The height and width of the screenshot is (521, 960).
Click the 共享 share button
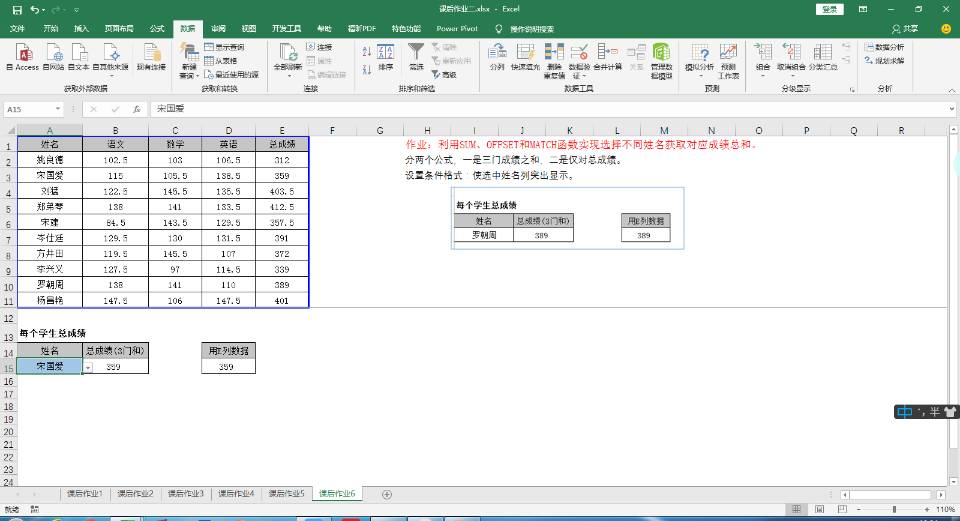[906, 29]
